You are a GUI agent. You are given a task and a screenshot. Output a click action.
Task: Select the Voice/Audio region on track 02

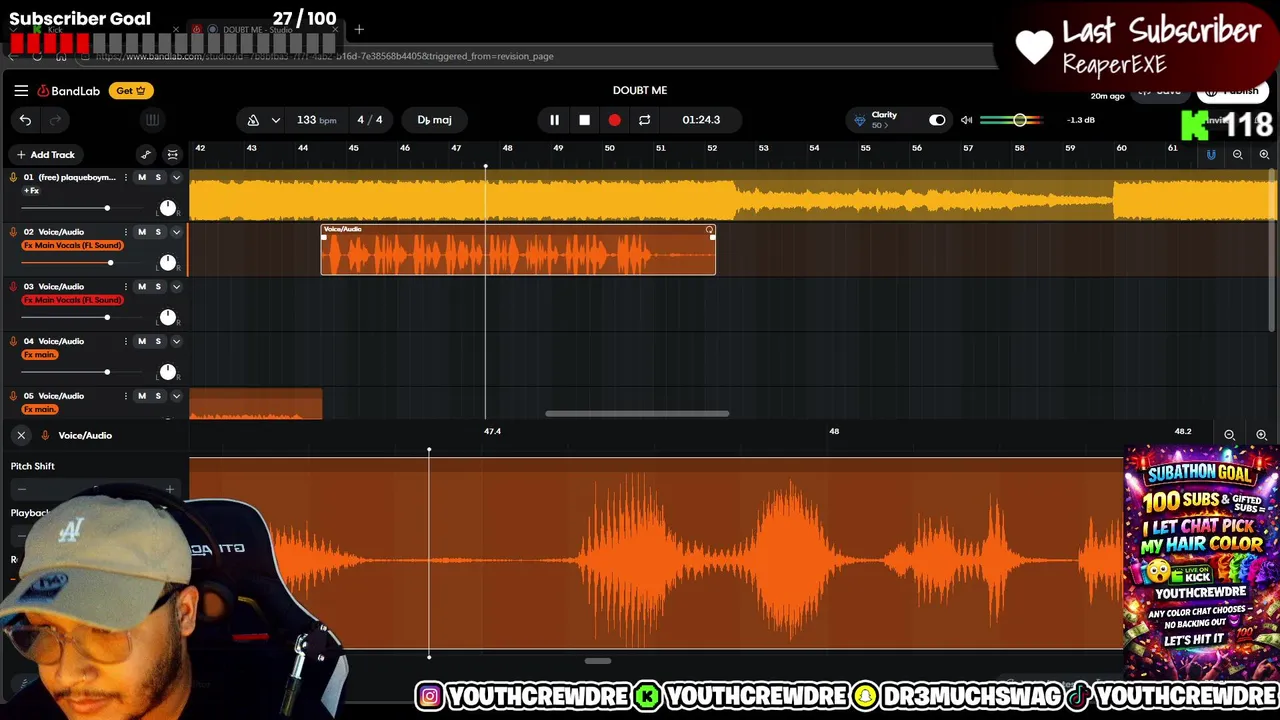point(518,250)
